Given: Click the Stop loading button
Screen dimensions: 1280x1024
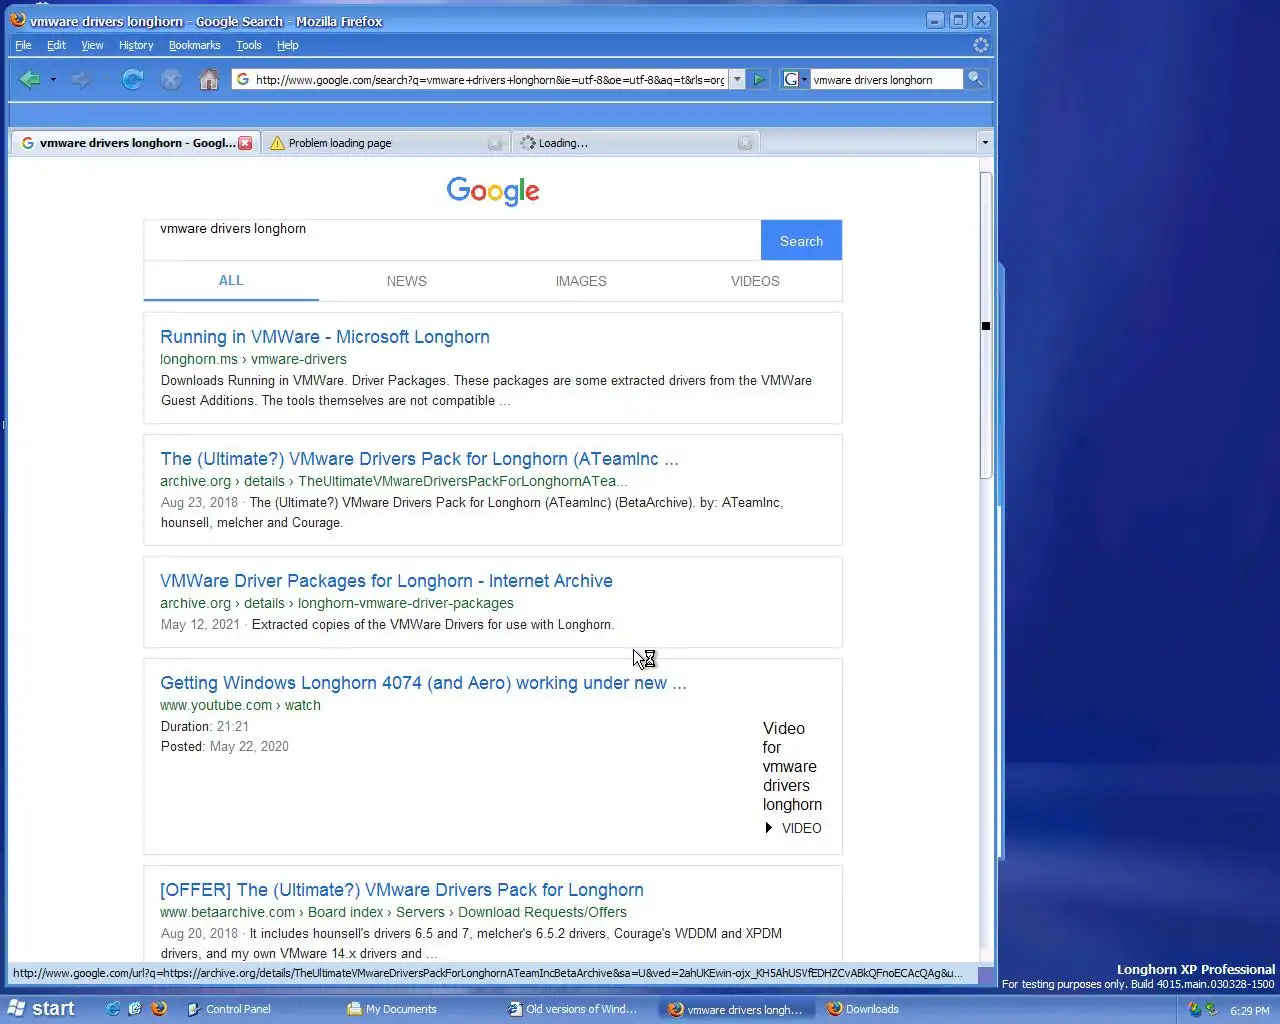Looking at the screenshot, I should 171,80.
